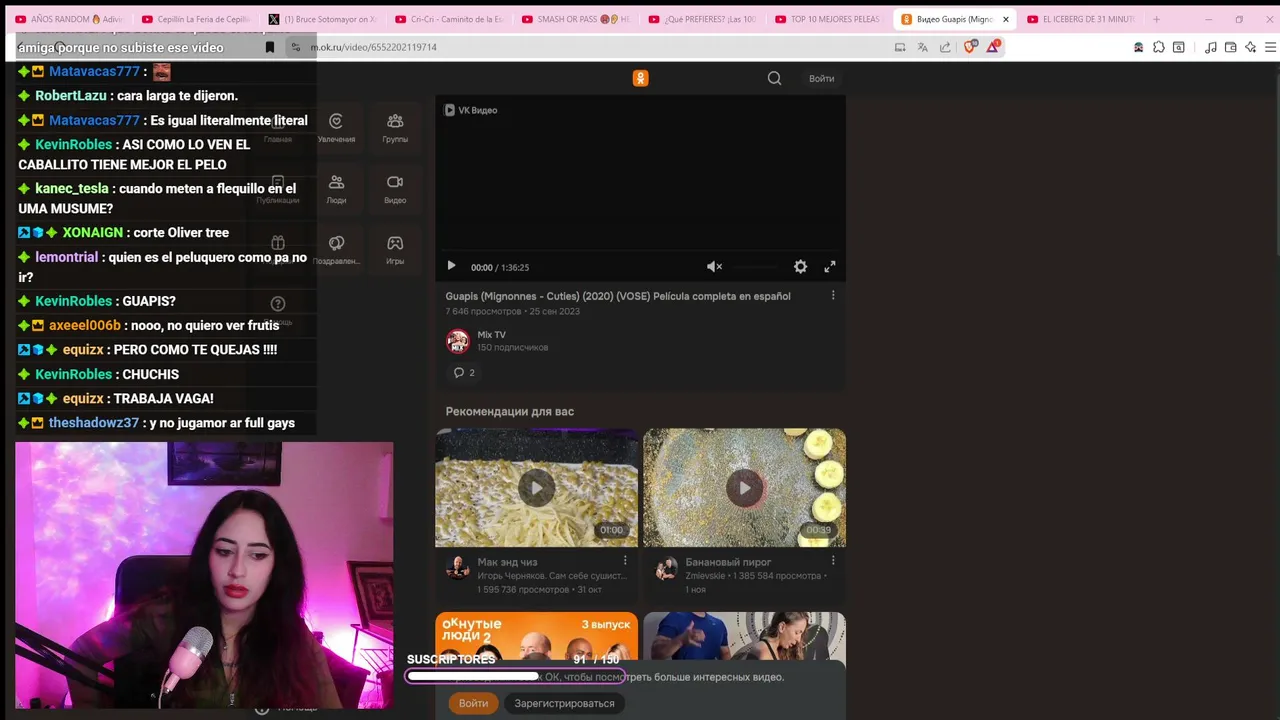1280x720 pixels.
Task: Open Mix TV channel name link
Action: (x=491, y=335)
